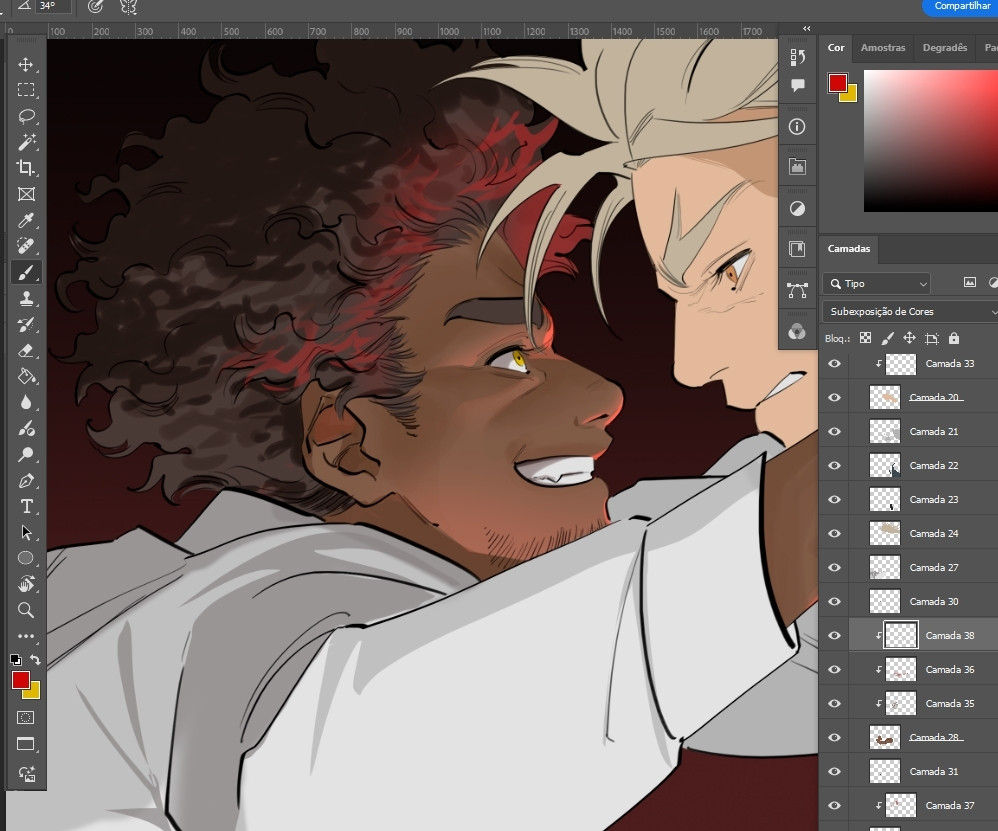Lock layer position

[x=910, y=338]
